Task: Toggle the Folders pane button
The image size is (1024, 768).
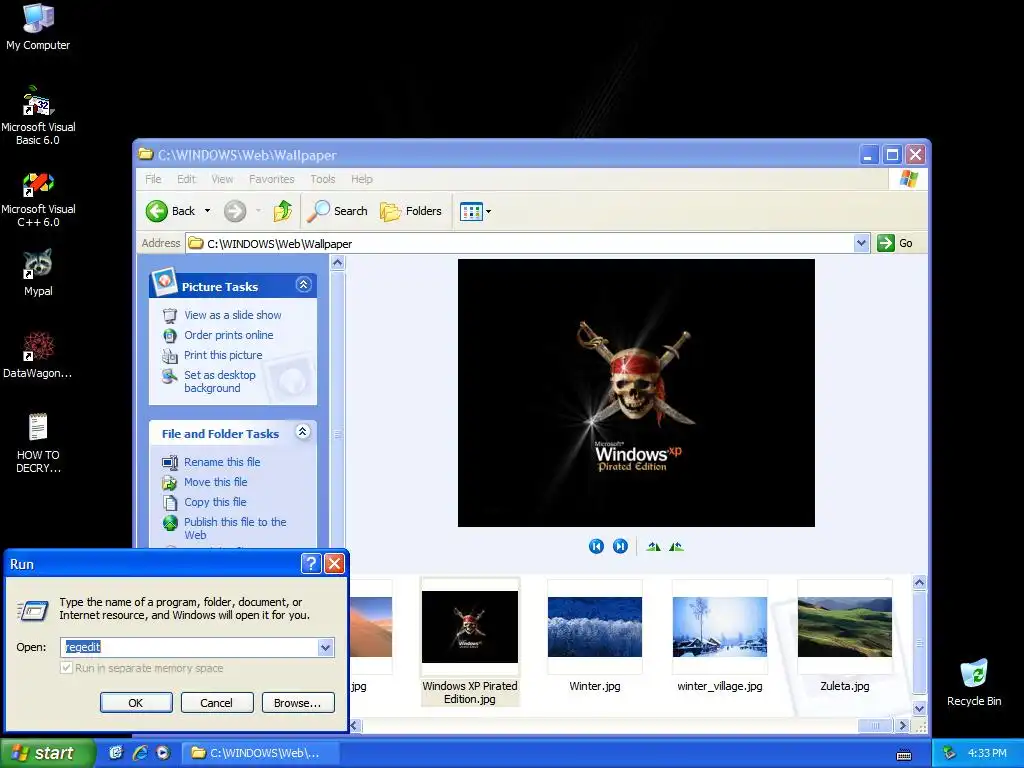Action: click(x=411, y=211)
